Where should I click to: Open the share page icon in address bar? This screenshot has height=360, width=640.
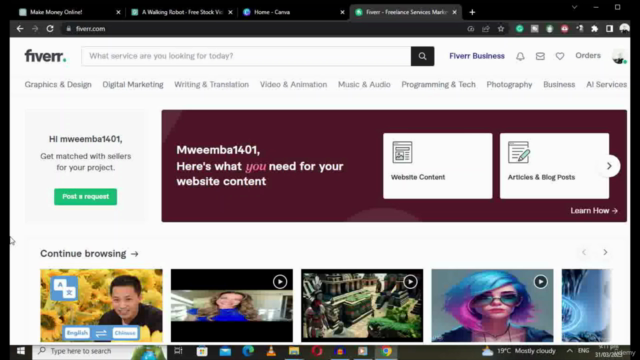[x=486, y=29]
